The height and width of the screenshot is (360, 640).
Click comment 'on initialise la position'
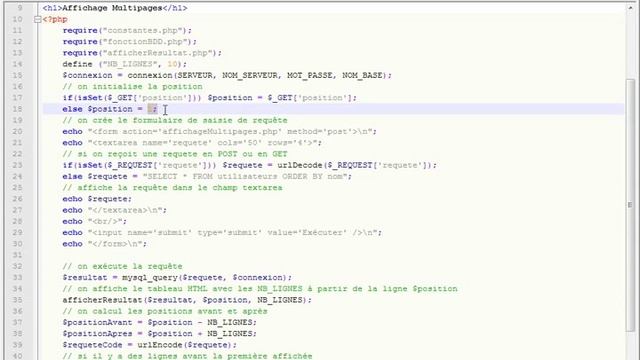coord(133,87)
